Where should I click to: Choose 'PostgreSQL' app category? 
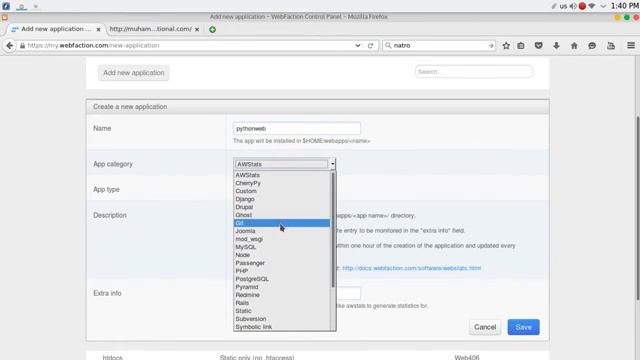click(x=282, y=279)
